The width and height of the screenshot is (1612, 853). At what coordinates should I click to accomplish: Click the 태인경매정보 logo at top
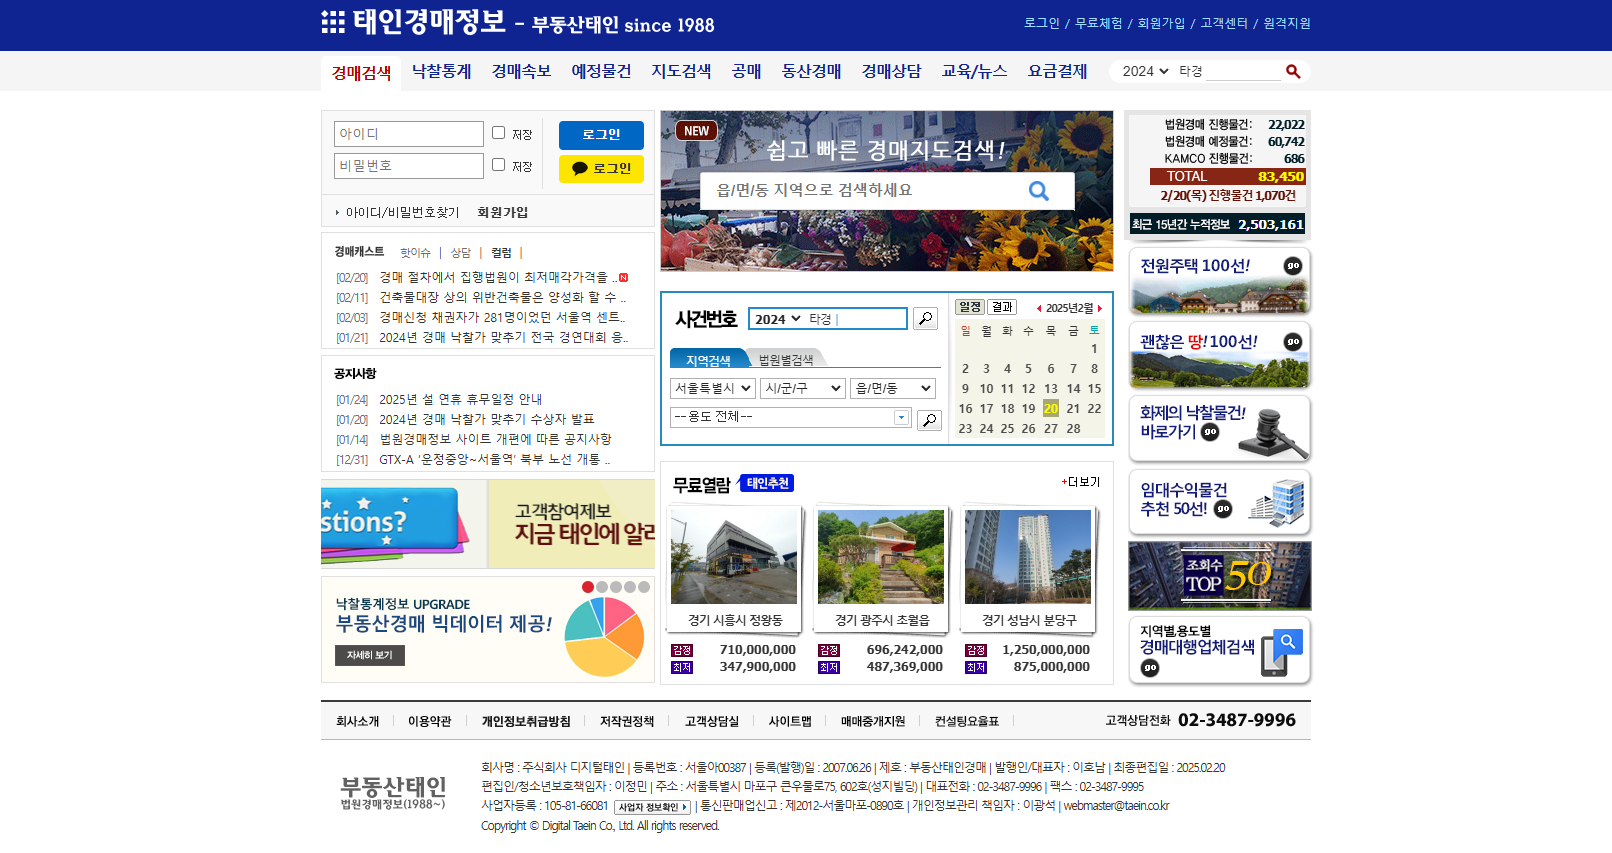[x=413, y=22]
